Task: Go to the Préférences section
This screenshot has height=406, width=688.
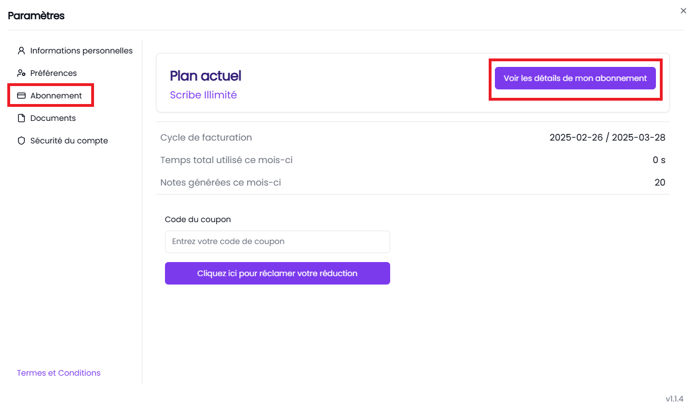Action: tap(53, 73)
